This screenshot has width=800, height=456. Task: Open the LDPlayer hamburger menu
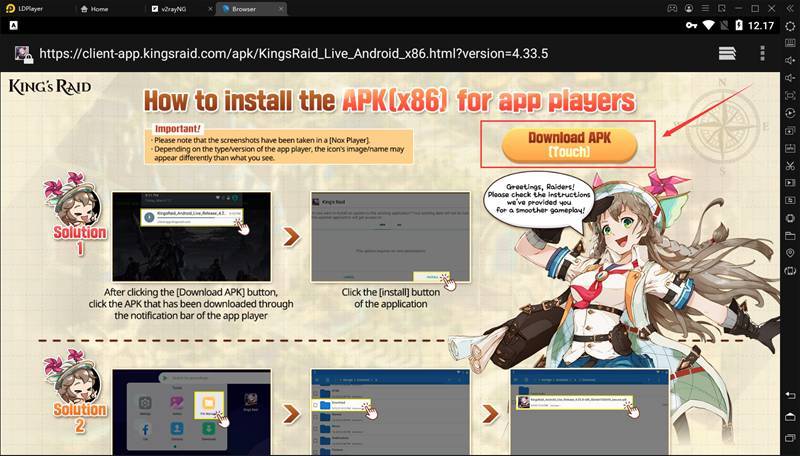(705, 9)
